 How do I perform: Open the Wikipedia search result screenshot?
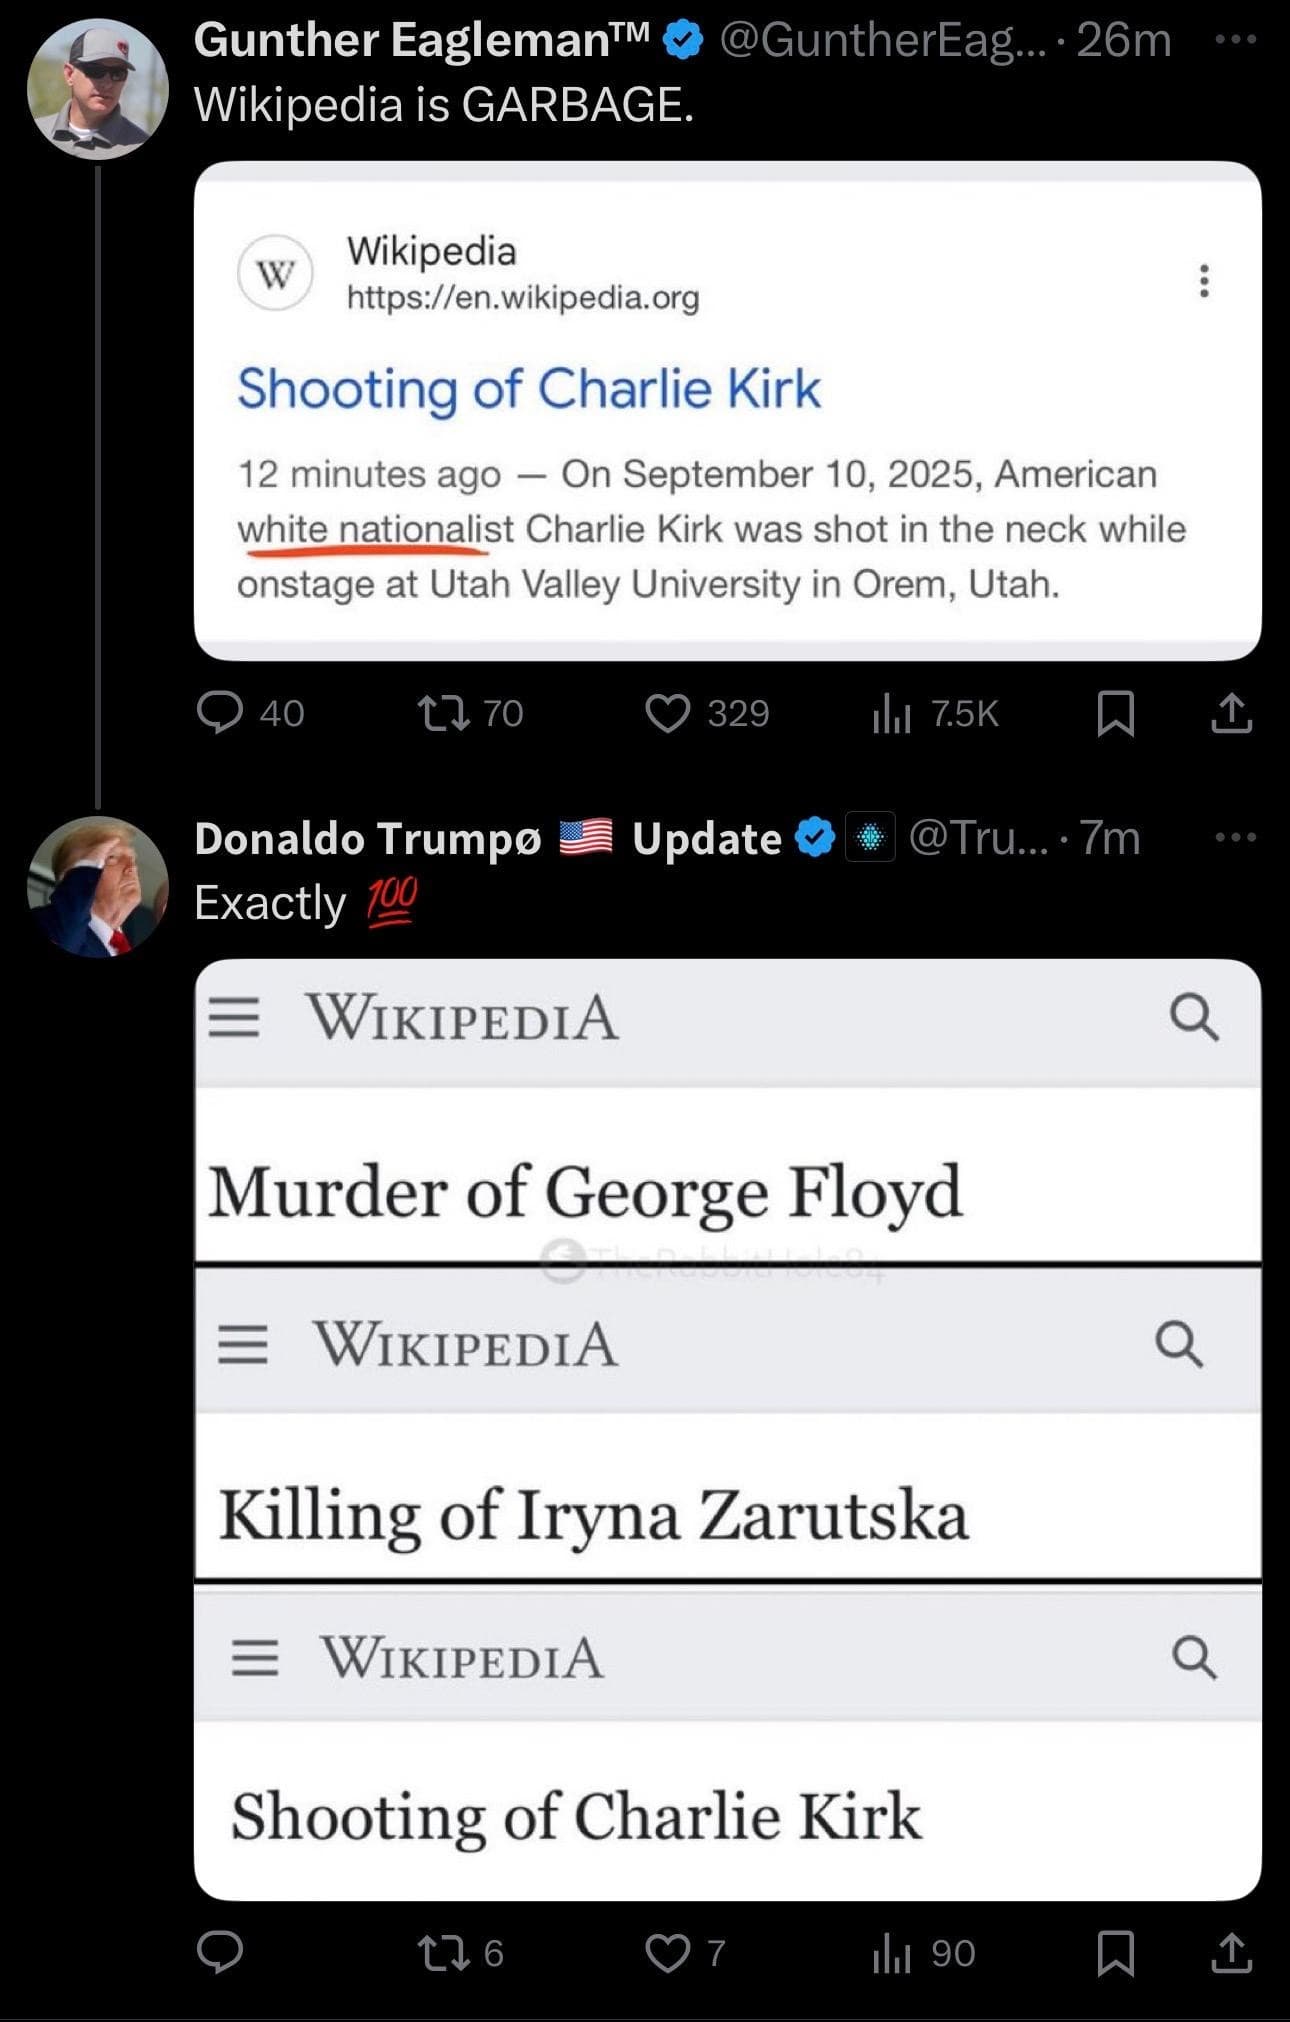click(727, 410)
